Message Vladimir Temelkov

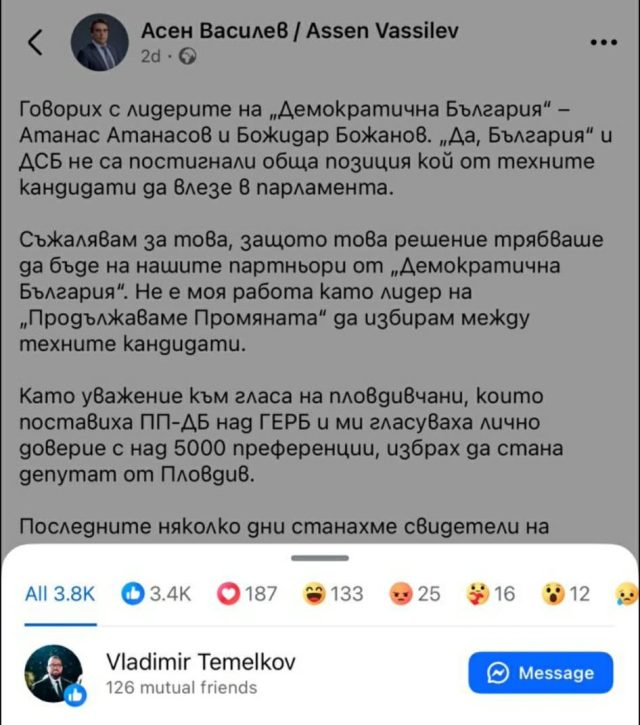coord(539,673)
